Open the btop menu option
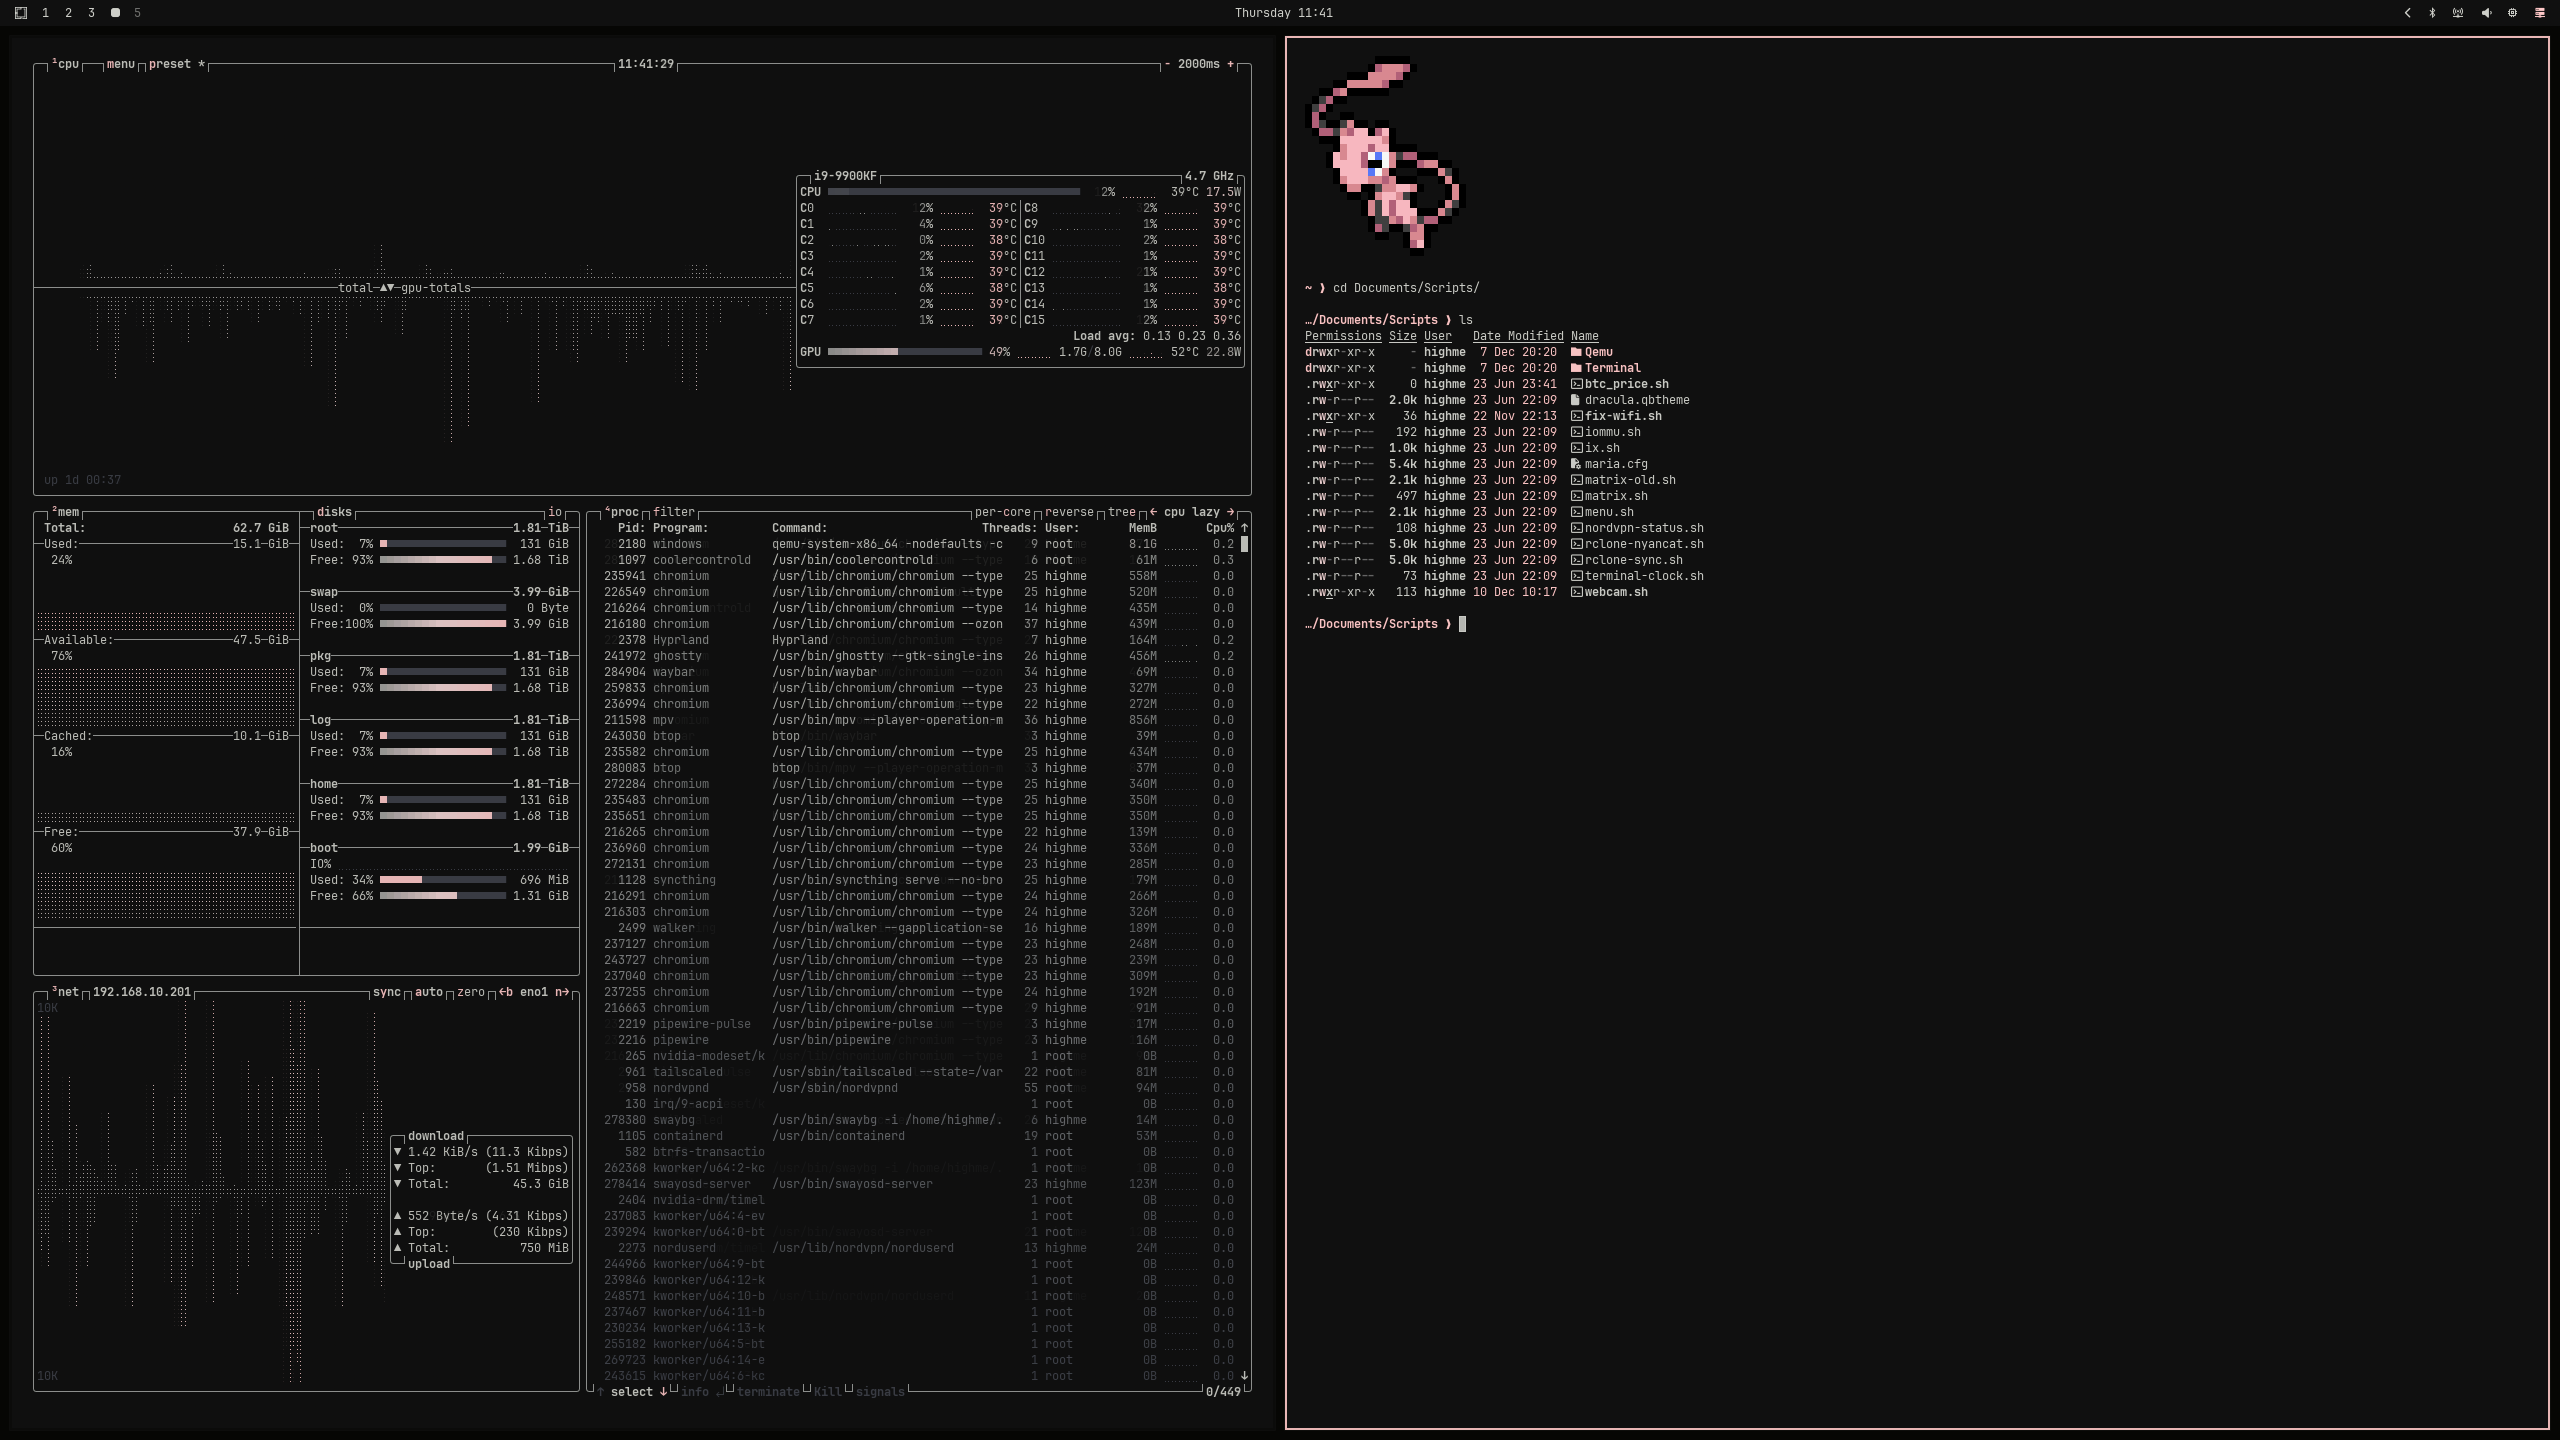Viewport: 2560px width, 1440px height. tap(120, 64)
